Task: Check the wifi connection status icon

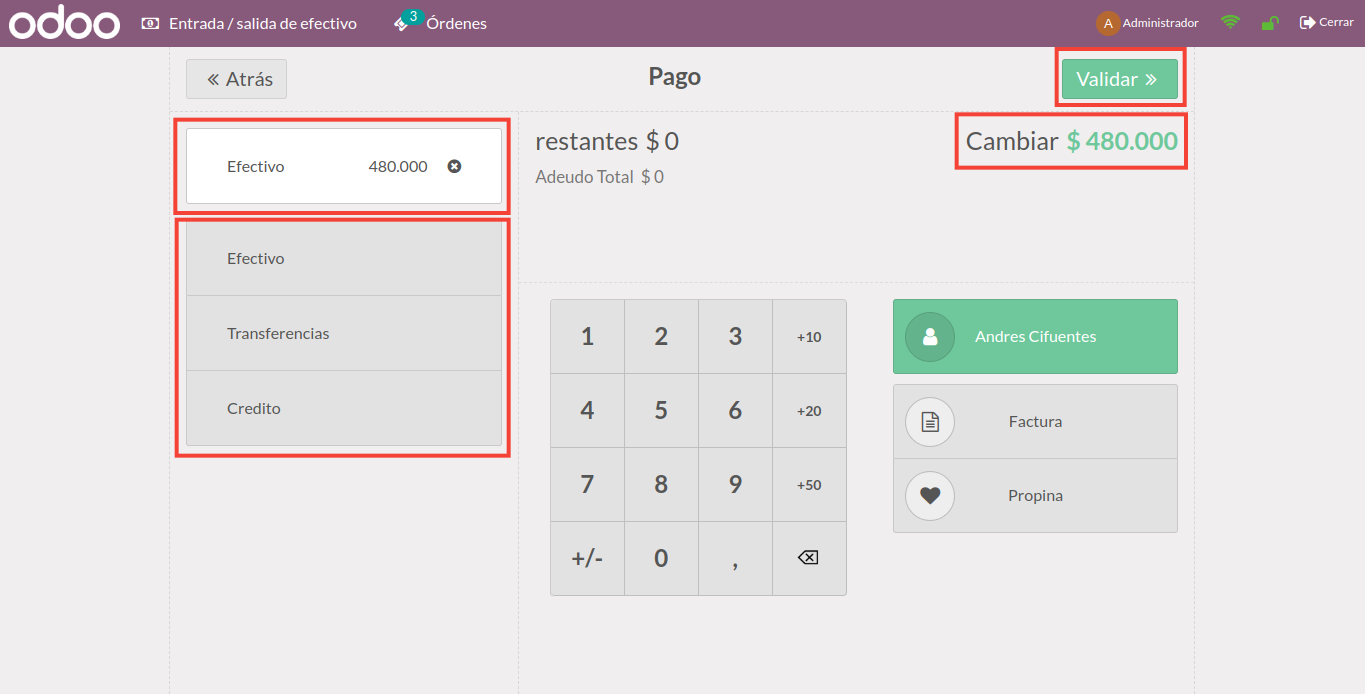Action: pos(1230,22)
